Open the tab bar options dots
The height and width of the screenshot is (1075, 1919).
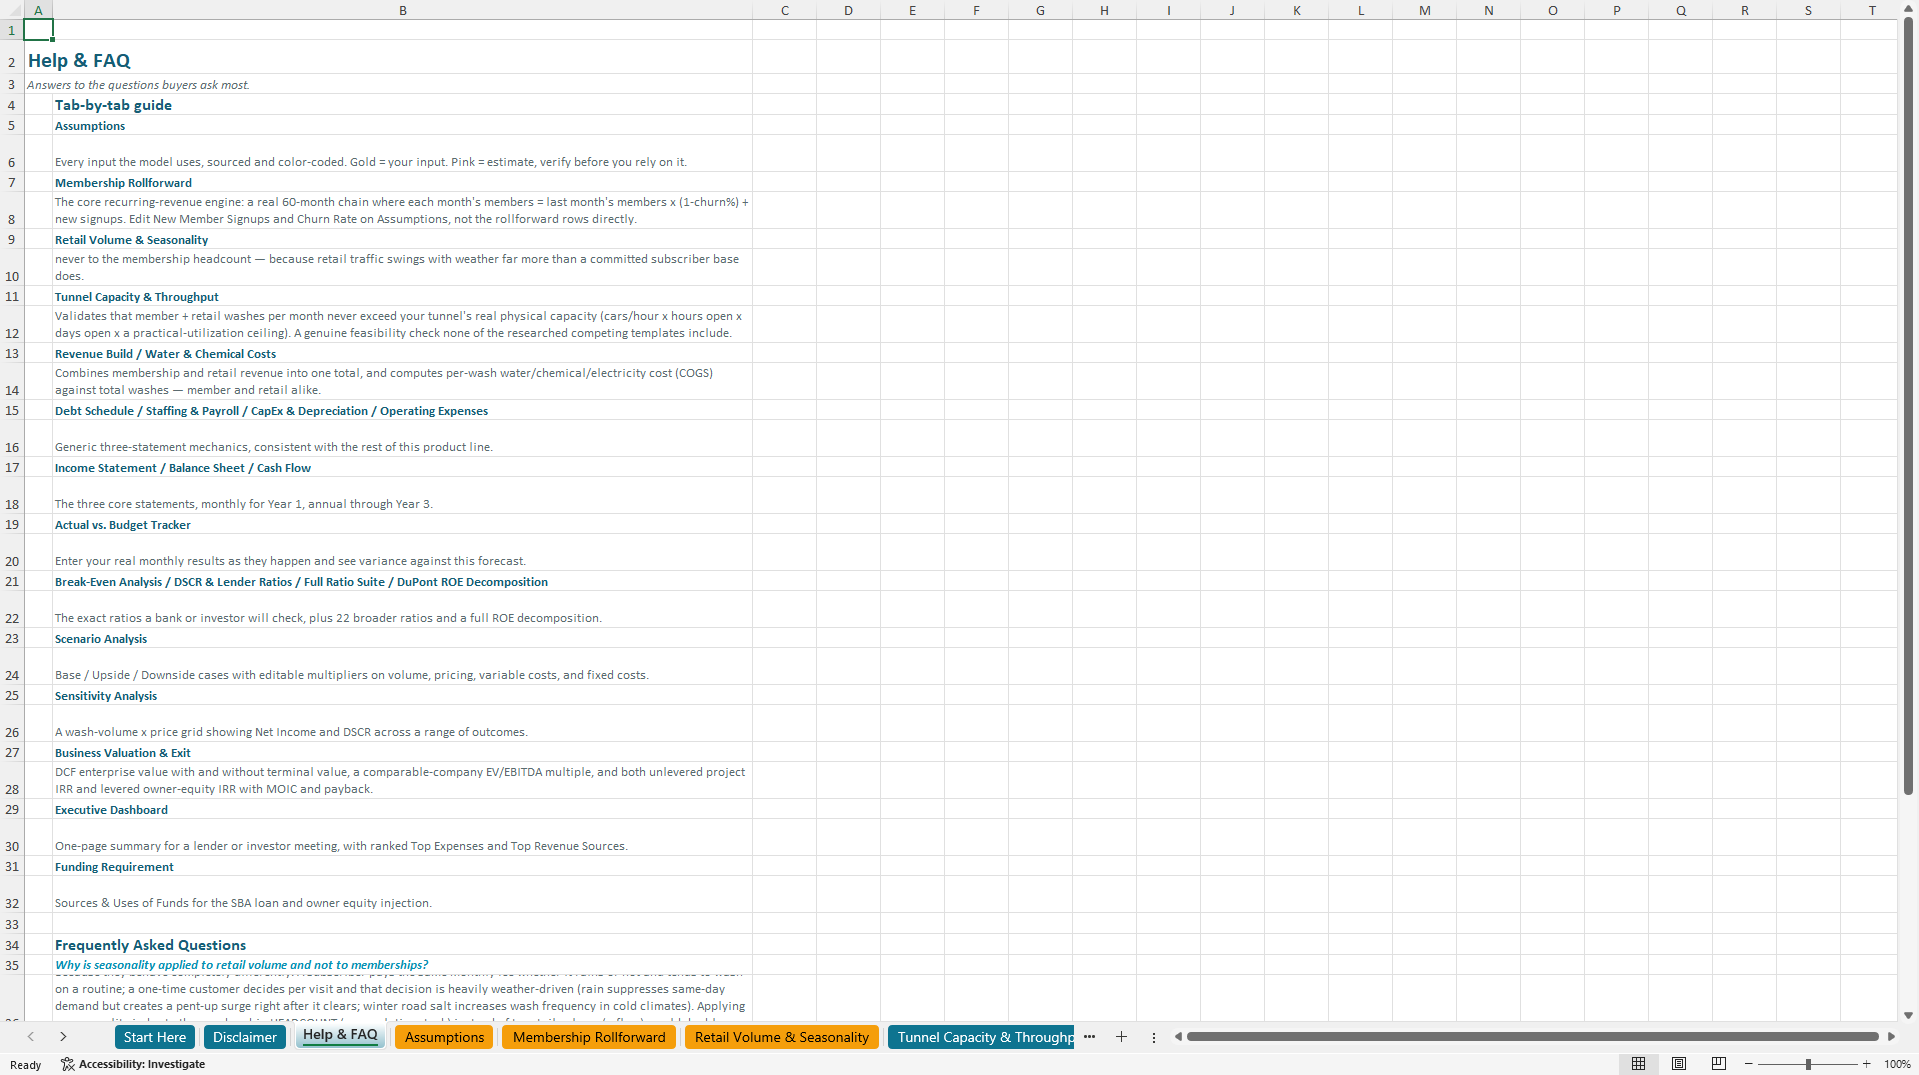[1154, 1037]
